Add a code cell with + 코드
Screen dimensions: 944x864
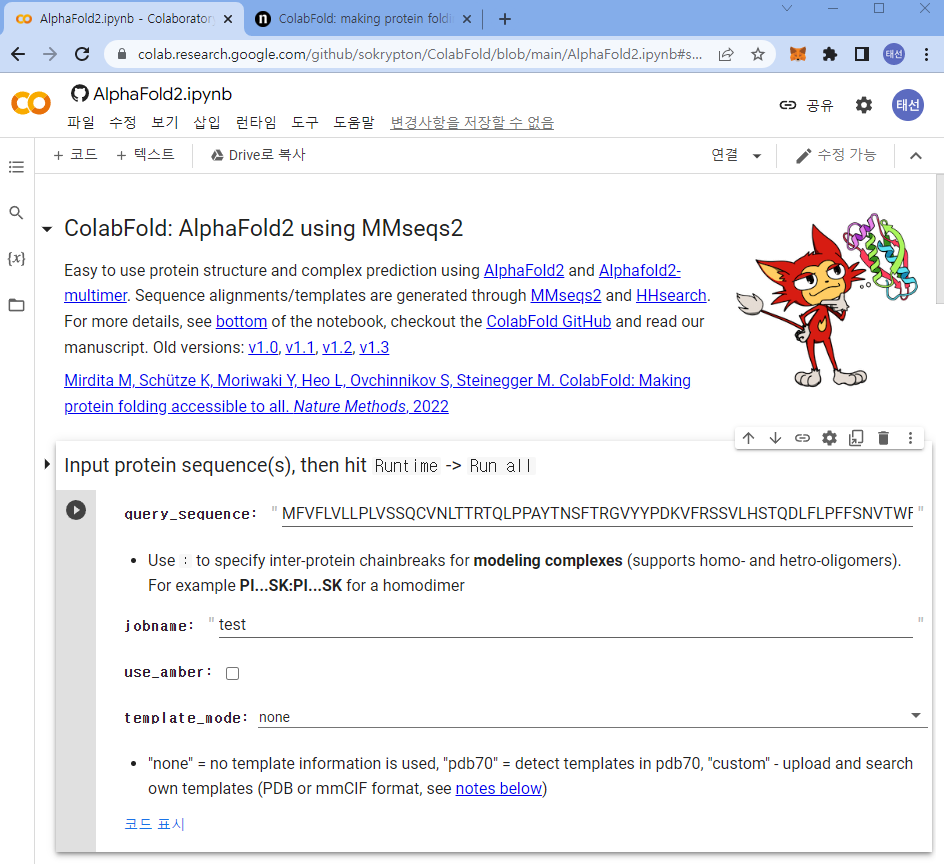click(75, 155)
